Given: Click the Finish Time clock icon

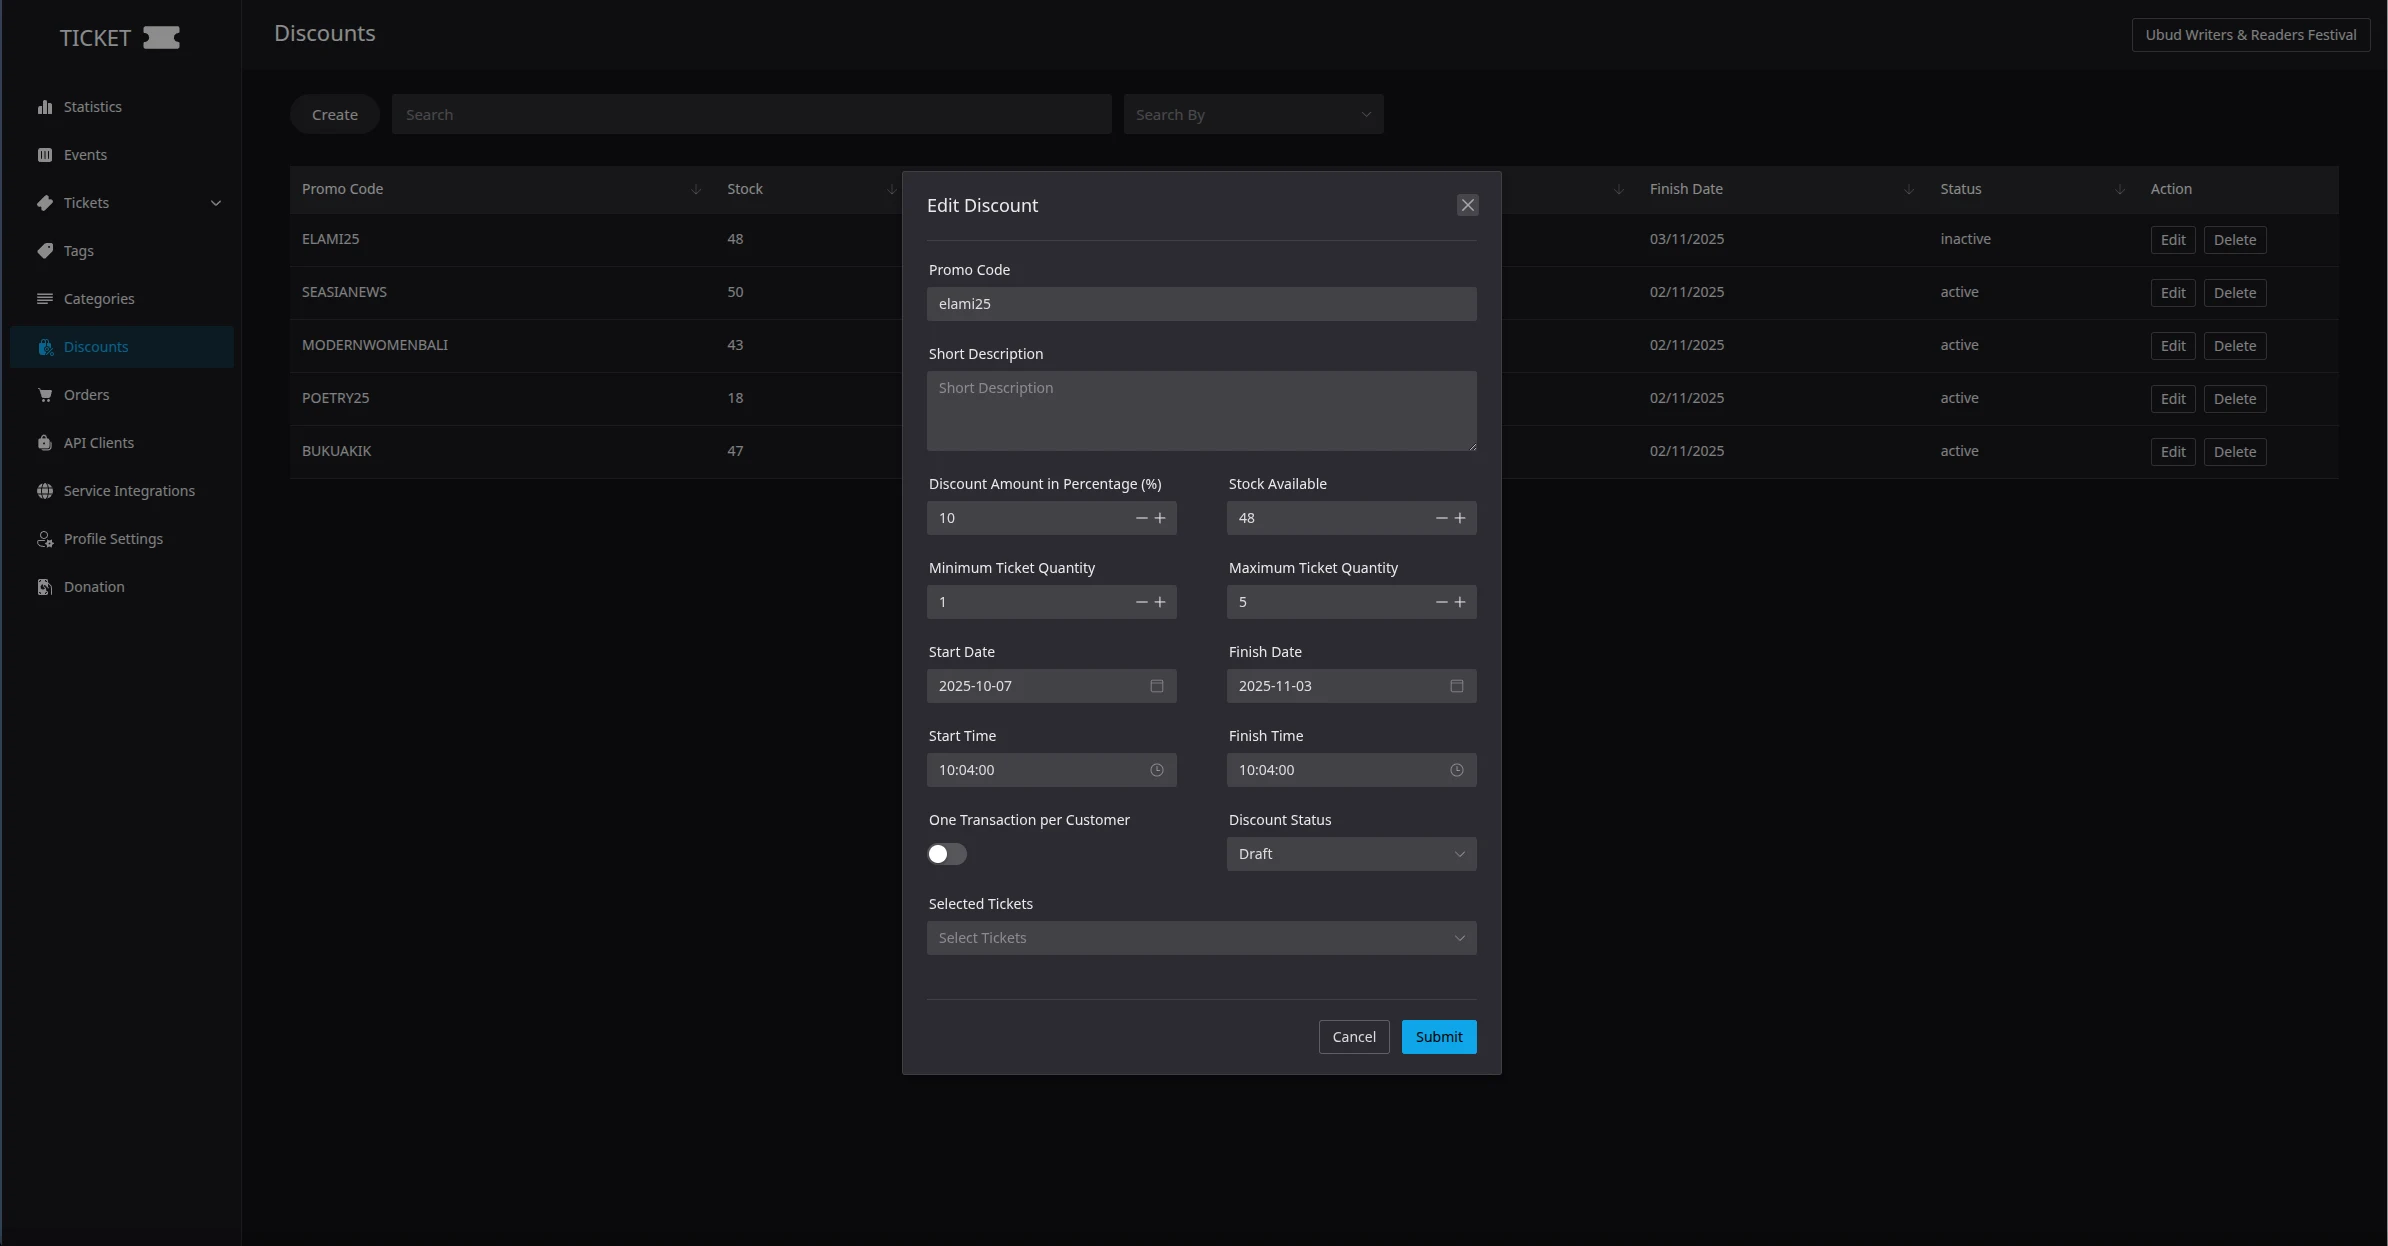Looking at the screenshot, I should coord(1457,770).
